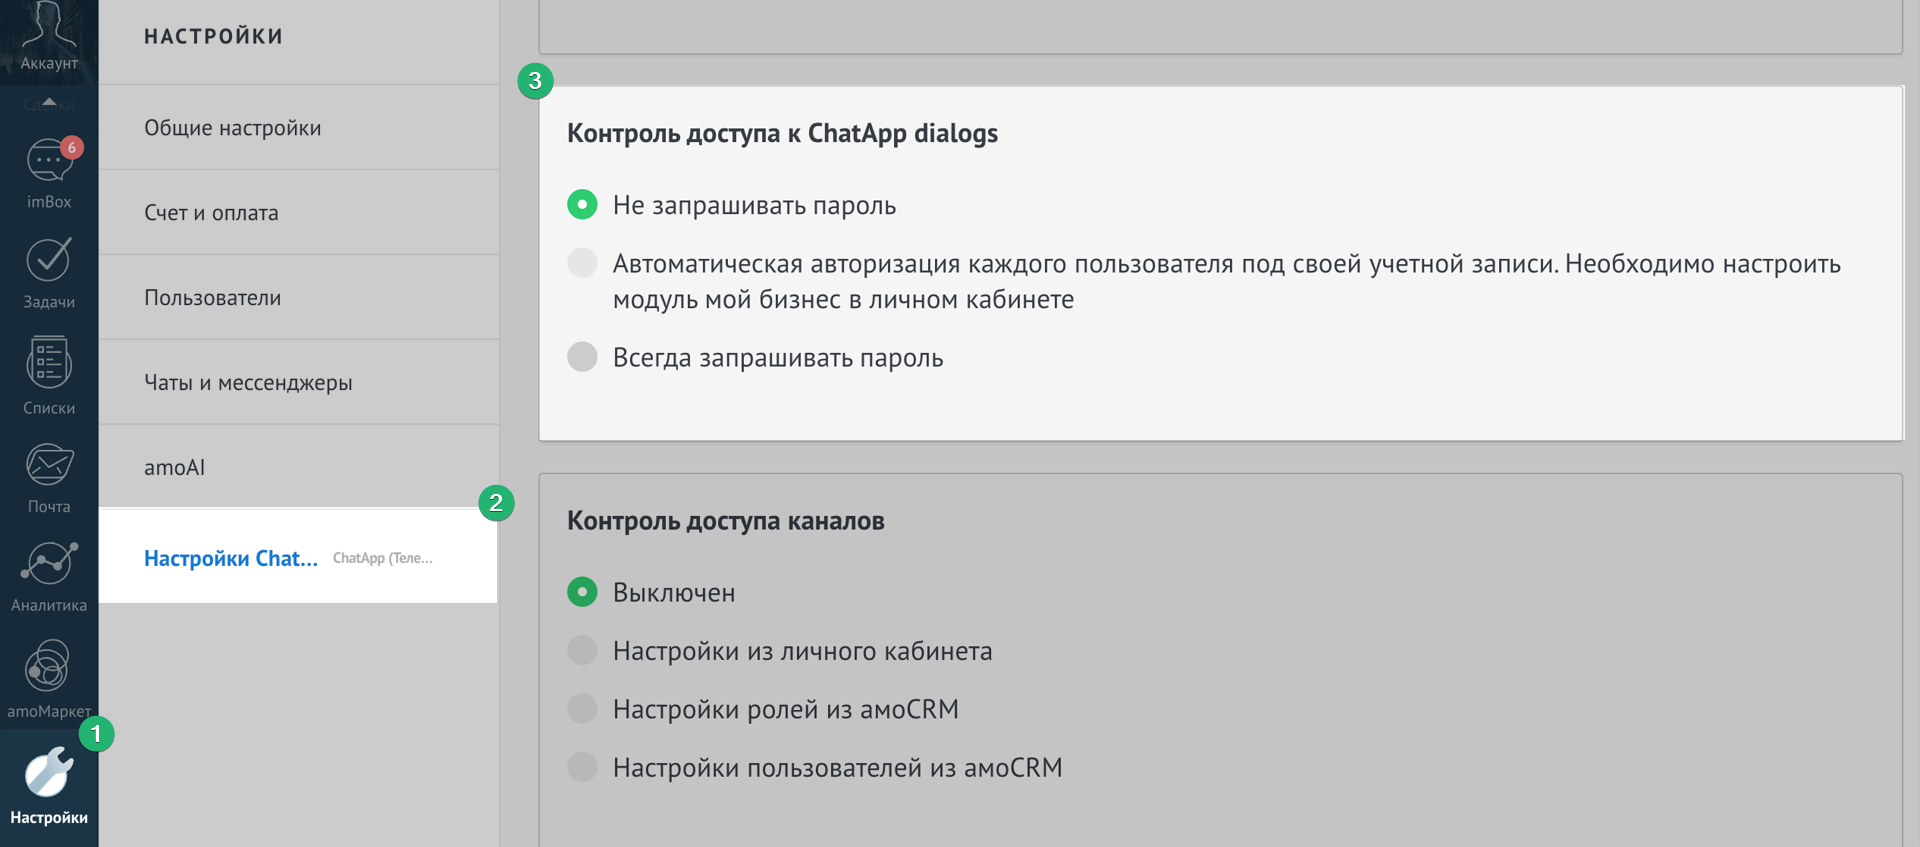Open 'Общие настройки' menu item
The width and height of the screenshot is (1920, 847).
[232, 128]
